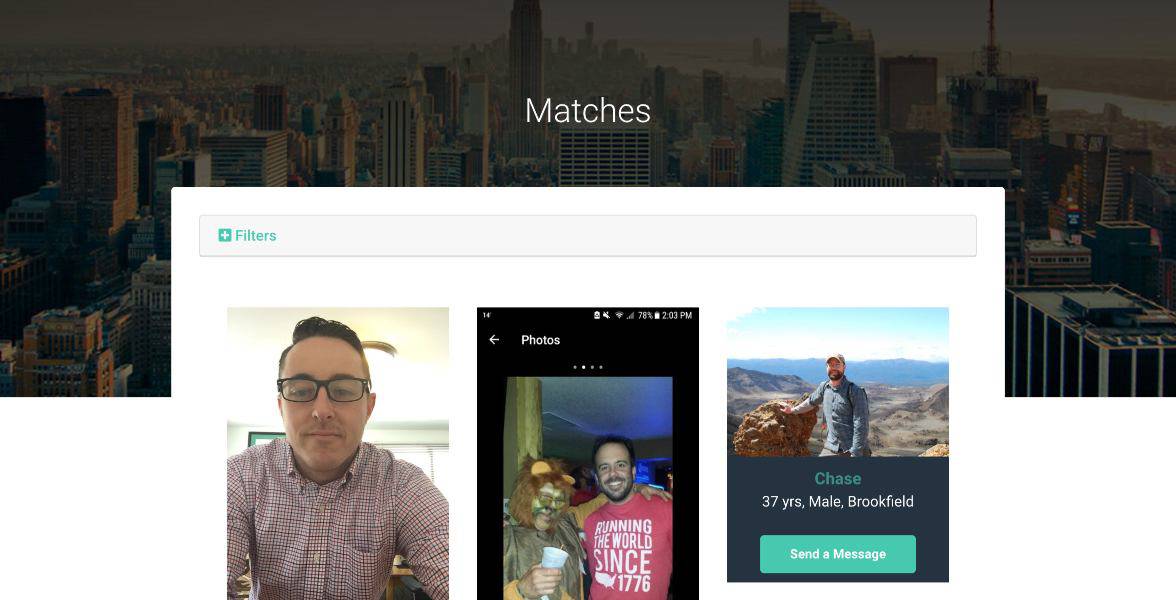The image size is (1176, 600).
Task: Click the 37 yrs, Male, Brookfield details
Action: point(838,502)
